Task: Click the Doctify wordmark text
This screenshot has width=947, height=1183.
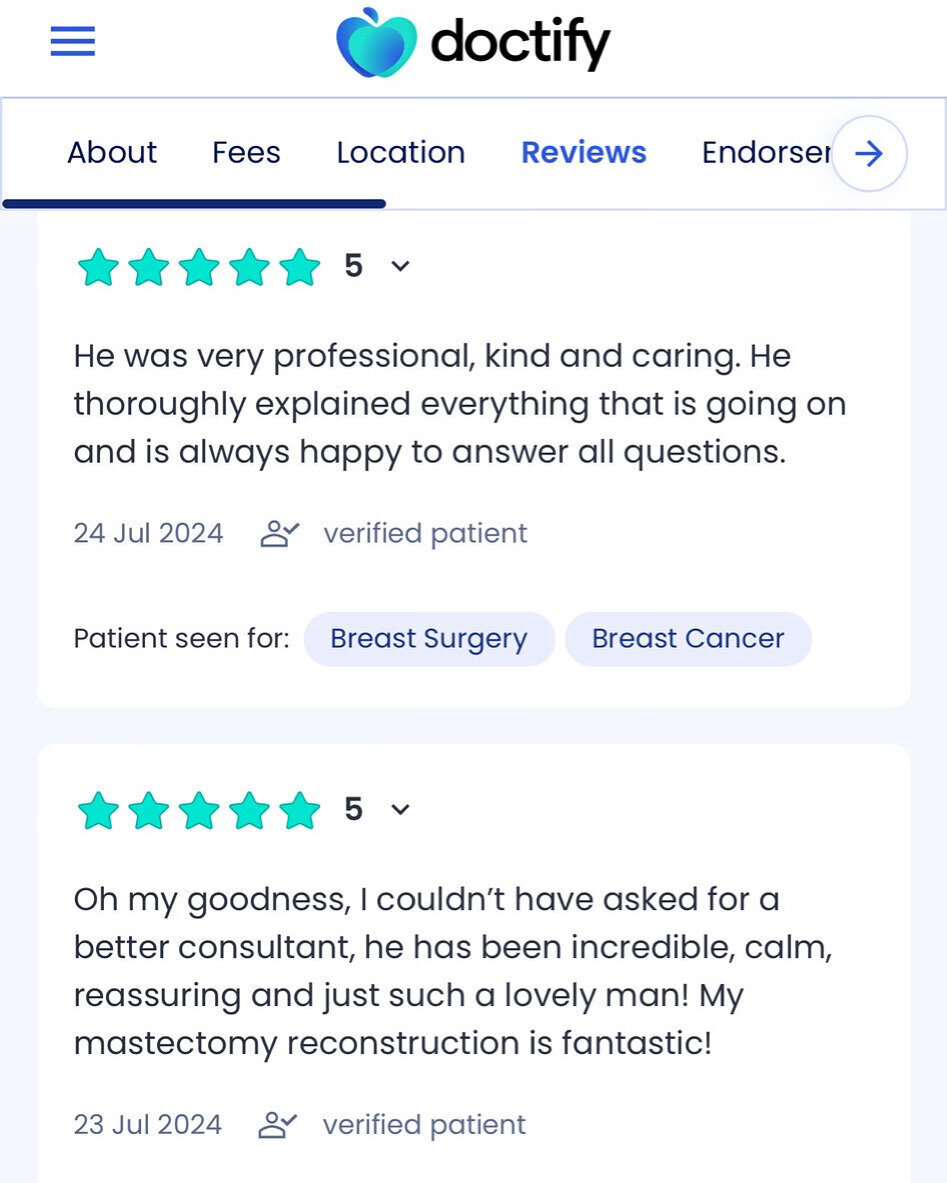Action: click(x=519, y=43)
